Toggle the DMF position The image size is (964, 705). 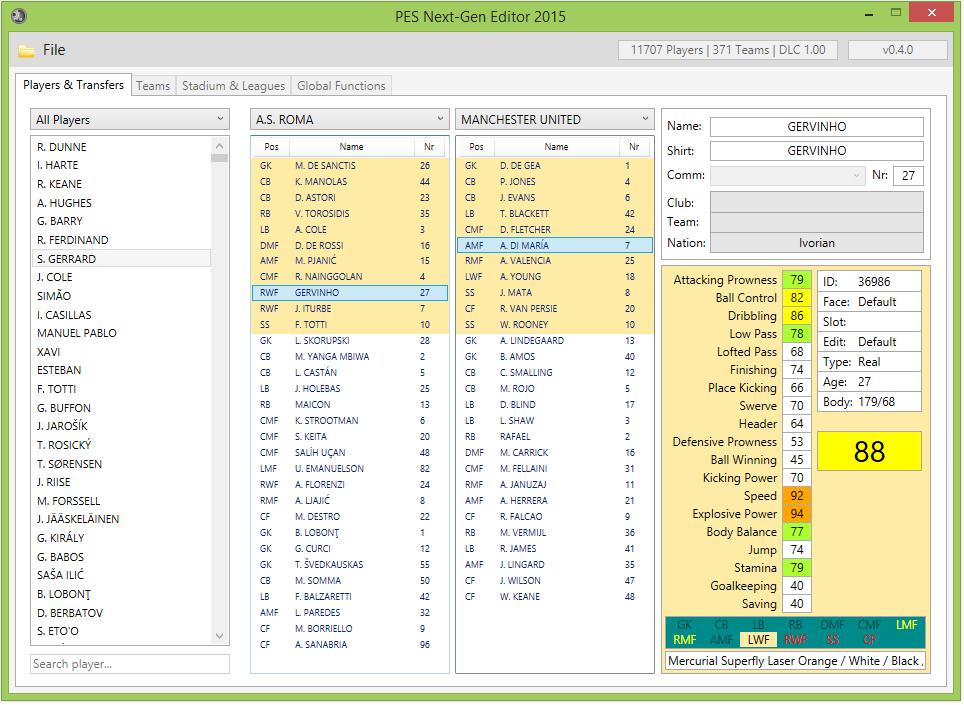point(832,624)
